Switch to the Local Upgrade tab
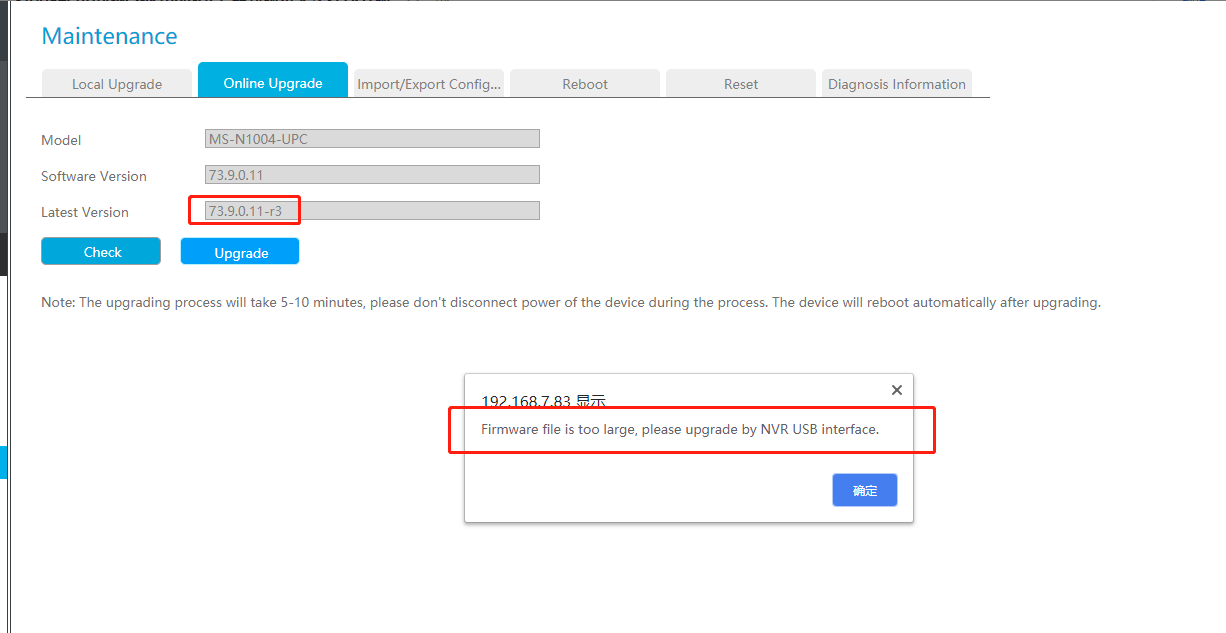The height and width of the screenshot is (633, 1226). (117, 84)
